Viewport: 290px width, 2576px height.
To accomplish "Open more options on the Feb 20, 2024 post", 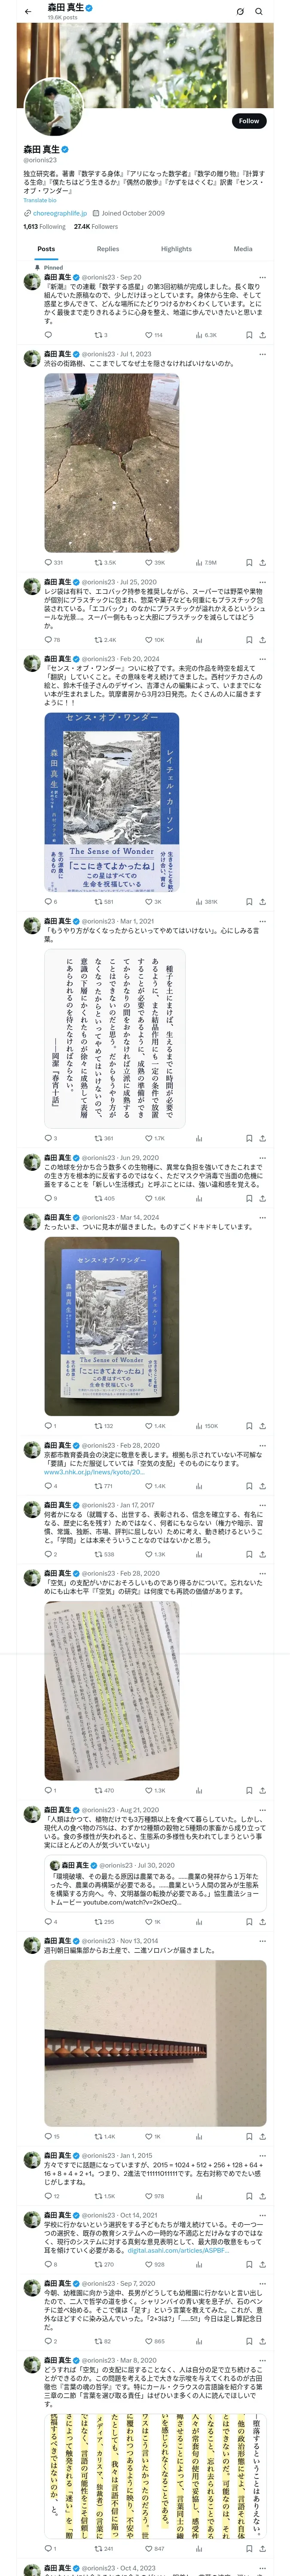I will pos(263,659).
